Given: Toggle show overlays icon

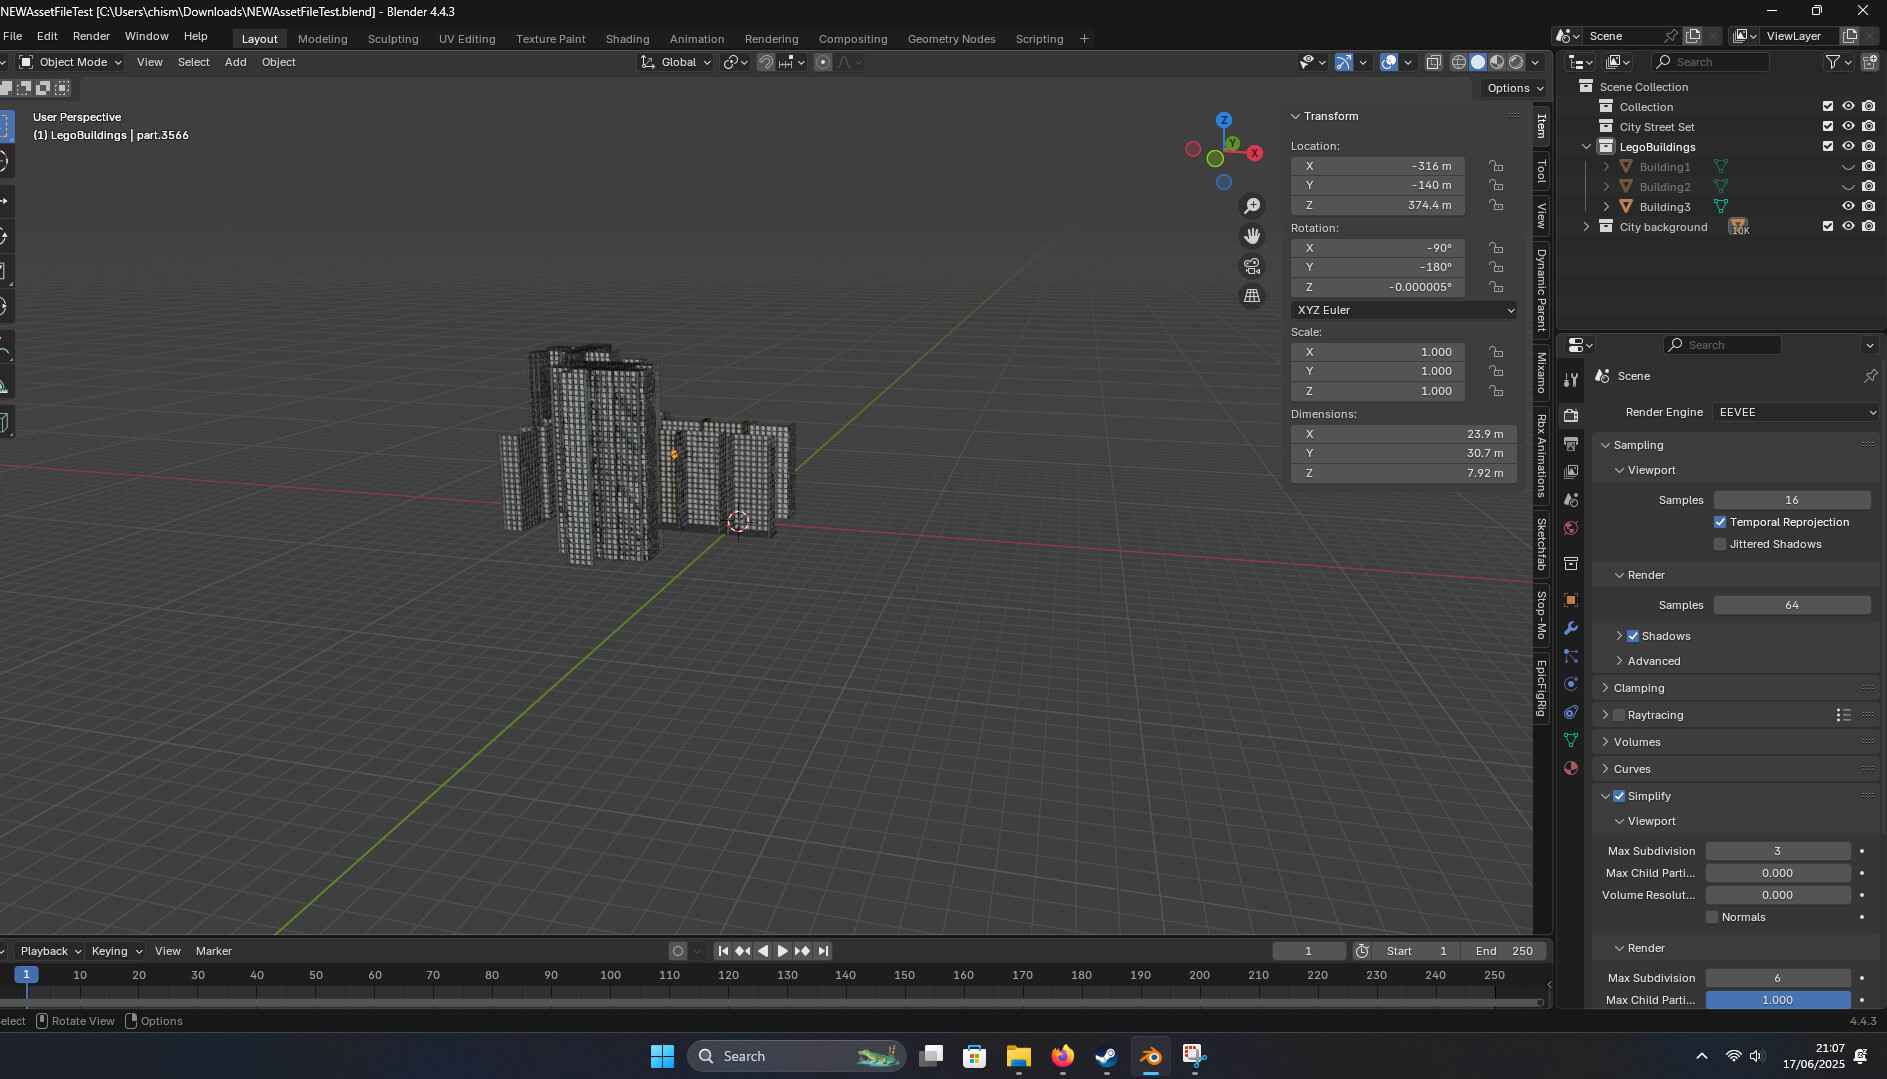Looking at the screenshot, I should [x=1389, y=62].
